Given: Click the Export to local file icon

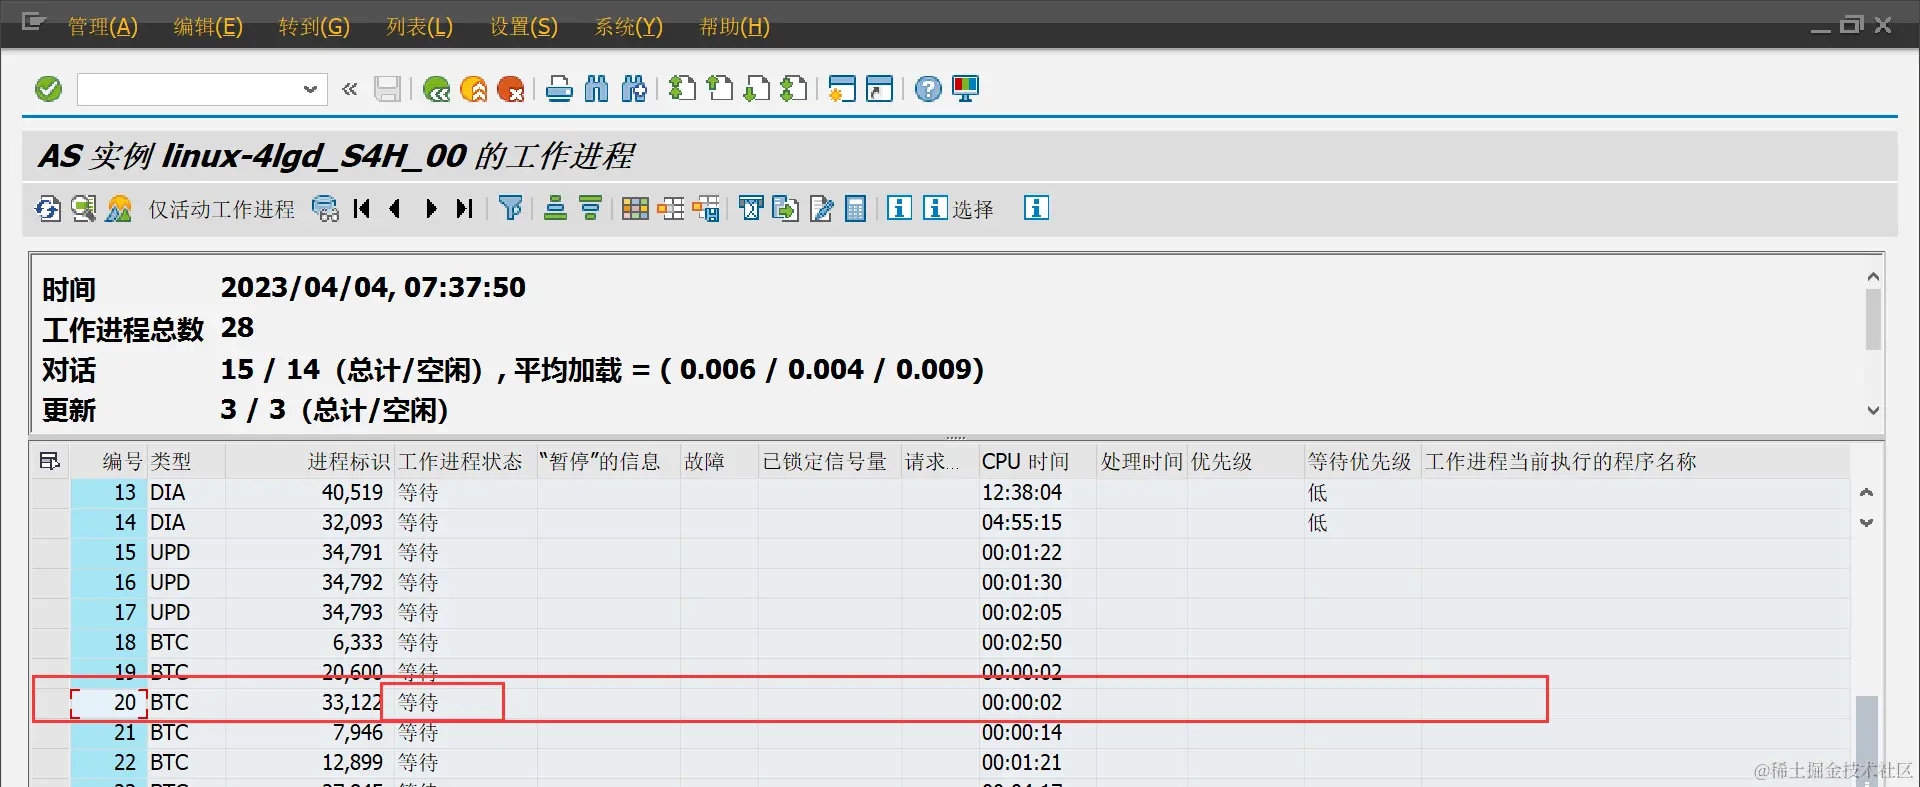Looking at the screenshot, I should [x=786, y=208].
